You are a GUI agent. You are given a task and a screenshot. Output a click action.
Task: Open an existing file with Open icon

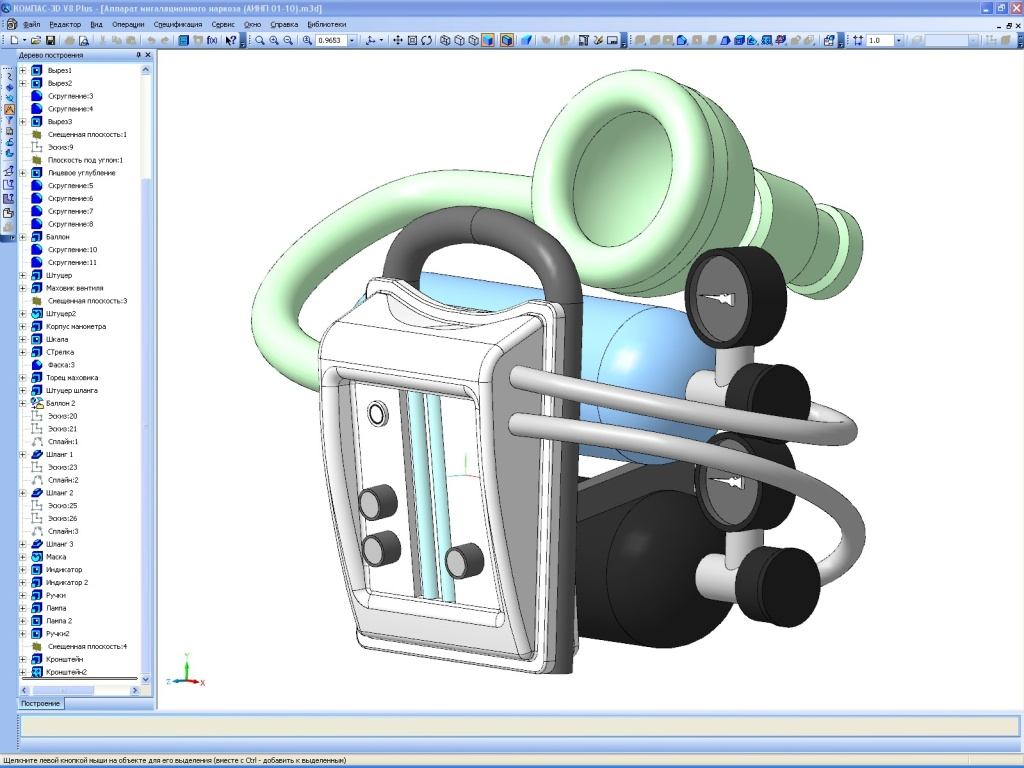33,41
